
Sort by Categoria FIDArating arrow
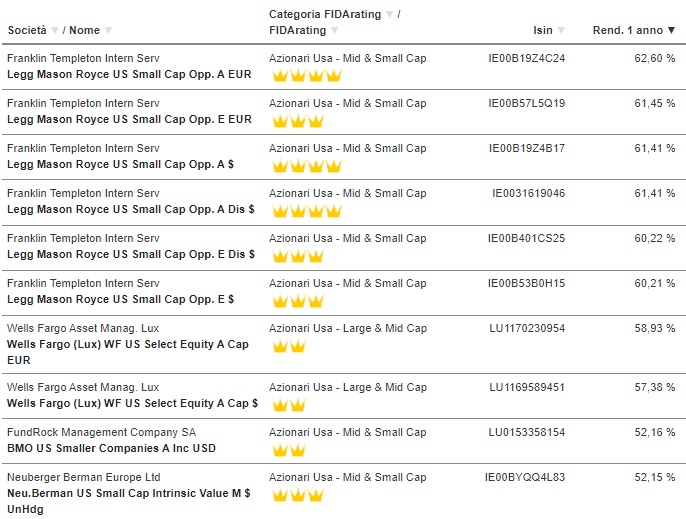[389, 14]
